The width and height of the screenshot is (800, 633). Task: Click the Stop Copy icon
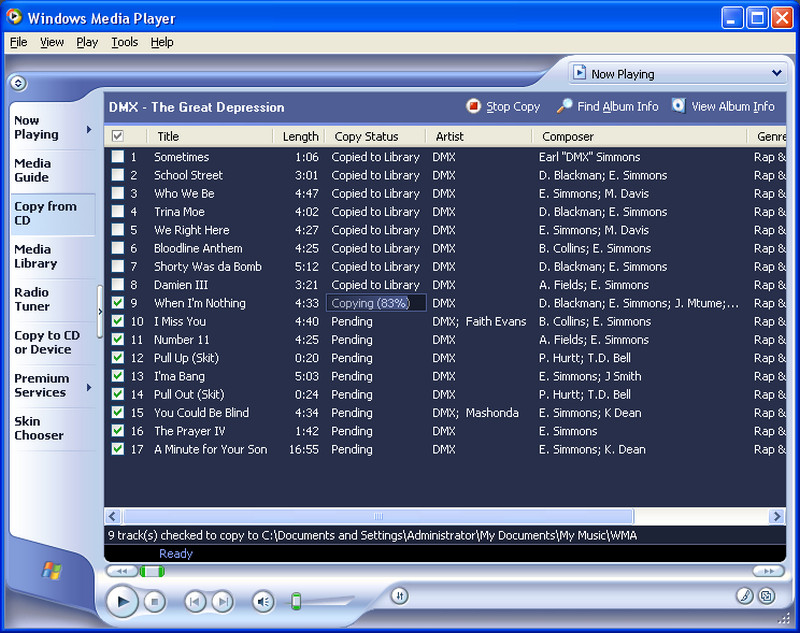pos(474,106)
